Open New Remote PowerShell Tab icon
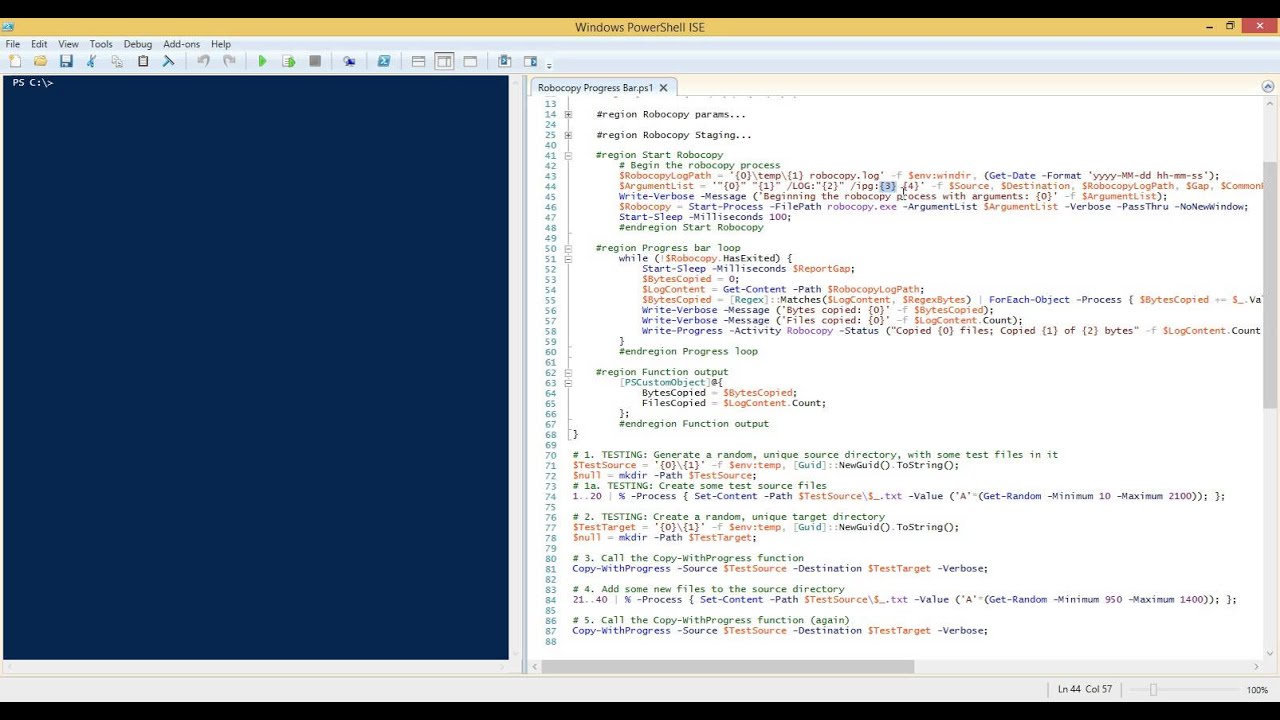The height and width of the screenshot is (720, 1280). click(349, 61)
